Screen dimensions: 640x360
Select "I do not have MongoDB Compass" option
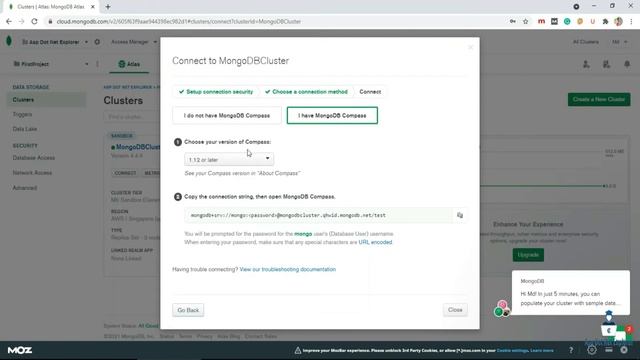point(227,116)
